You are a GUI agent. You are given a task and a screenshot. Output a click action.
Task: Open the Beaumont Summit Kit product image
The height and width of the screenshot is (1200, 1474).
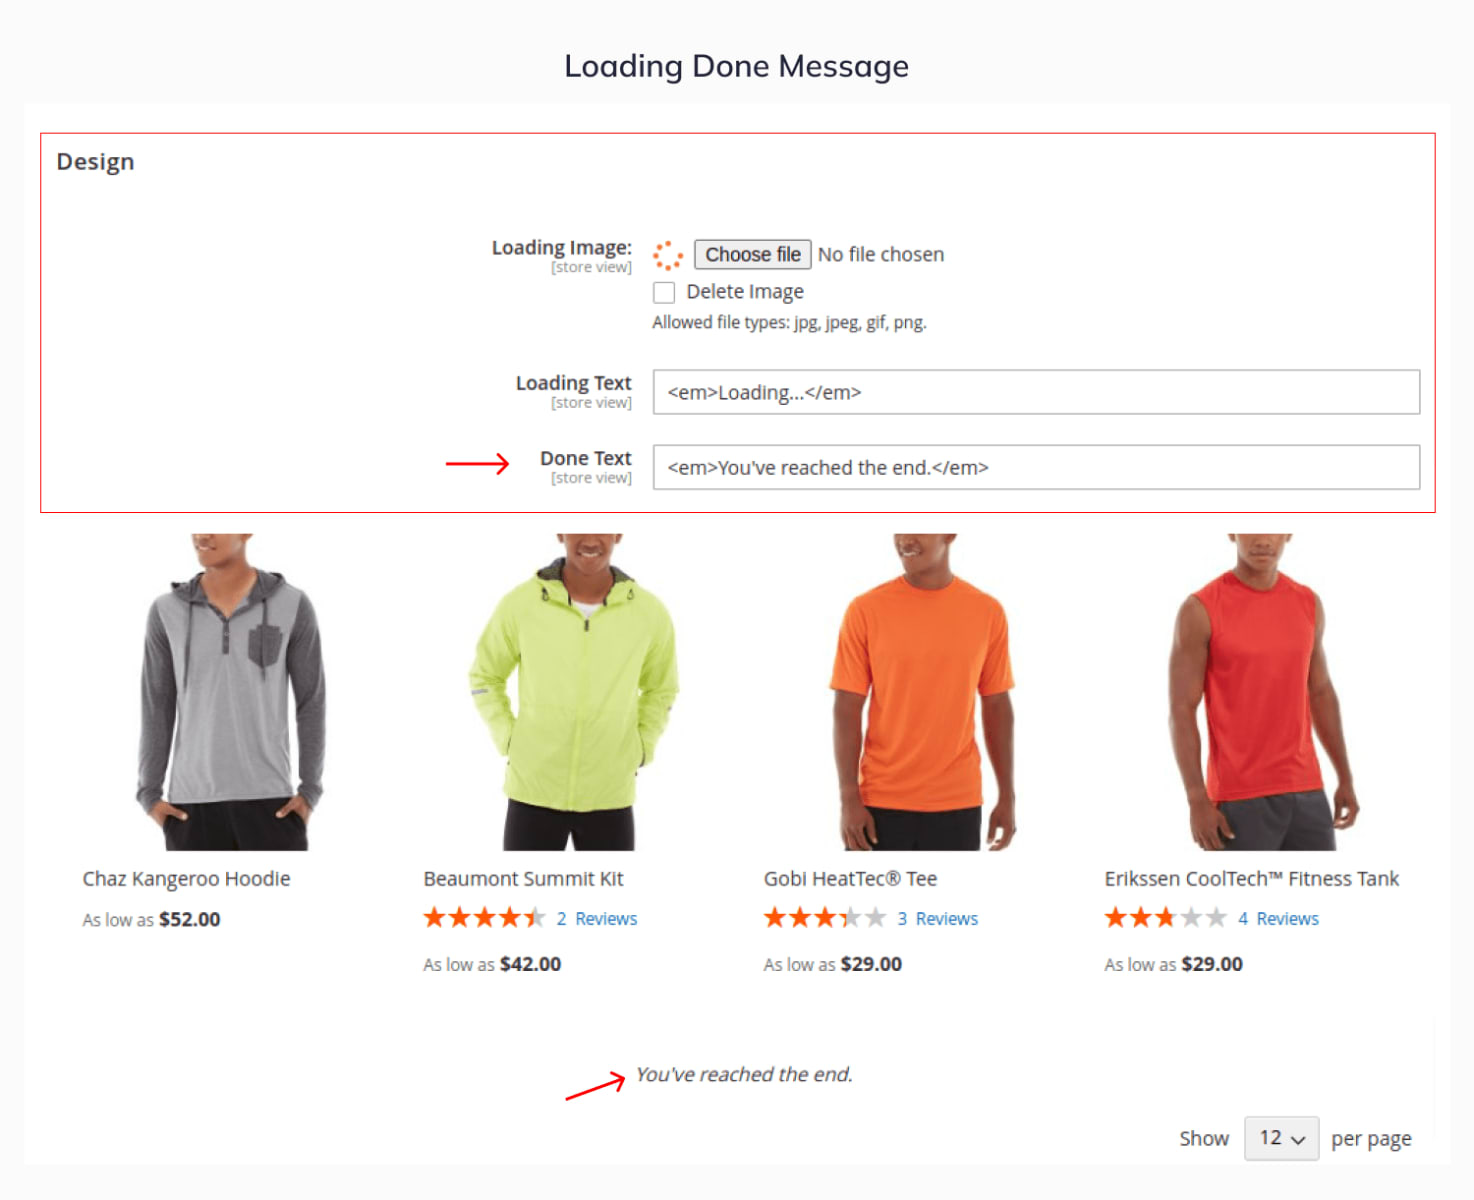(573, 692)
